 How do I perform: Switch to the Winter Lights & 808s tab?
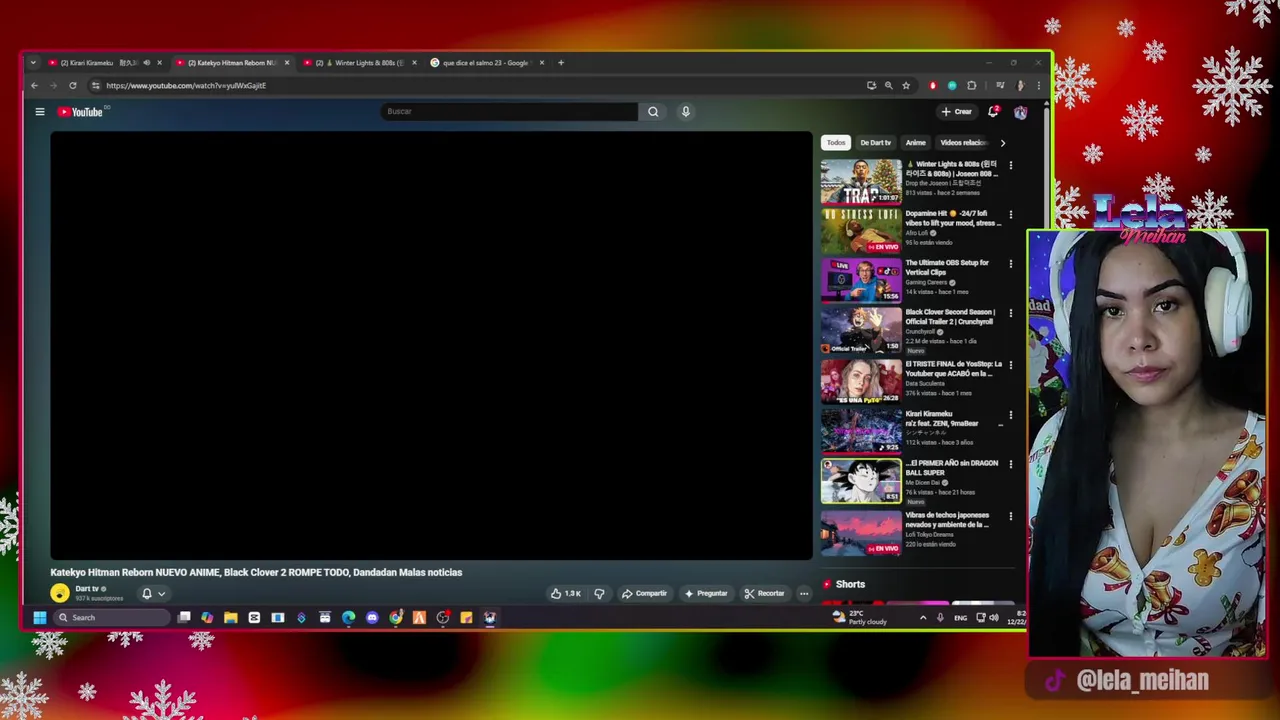click(x=359, y=63)
